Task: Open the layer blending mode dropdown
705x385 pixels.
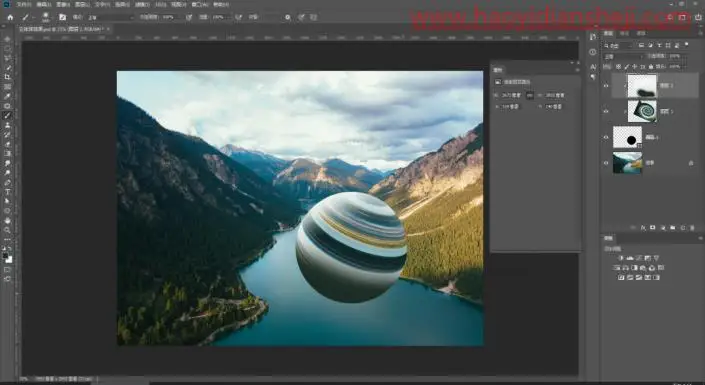Action: pos(623,57)
